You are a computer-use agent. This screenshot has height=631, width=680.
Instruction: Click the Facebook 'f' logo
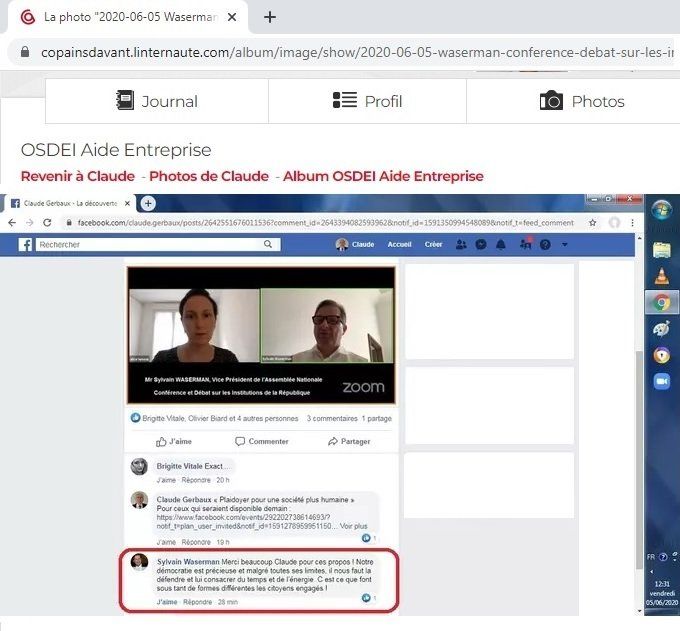[26, 245]
